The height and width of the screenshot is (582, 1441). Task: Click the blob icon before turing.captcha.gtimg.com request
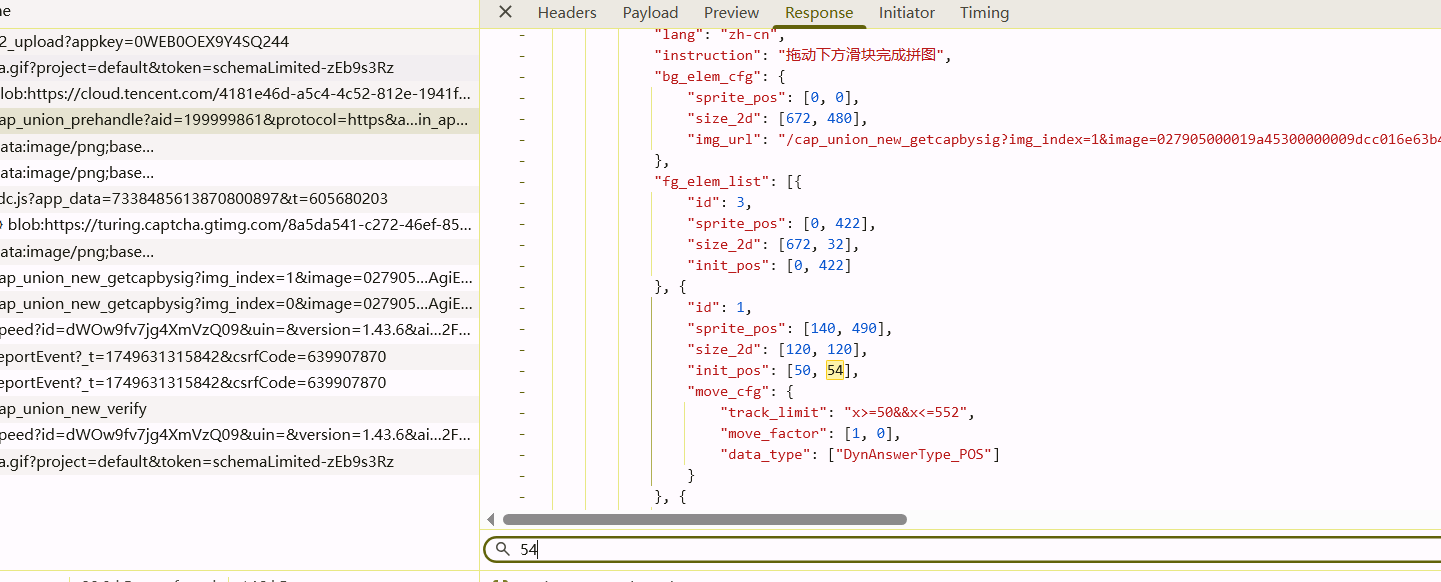point(1,225)
